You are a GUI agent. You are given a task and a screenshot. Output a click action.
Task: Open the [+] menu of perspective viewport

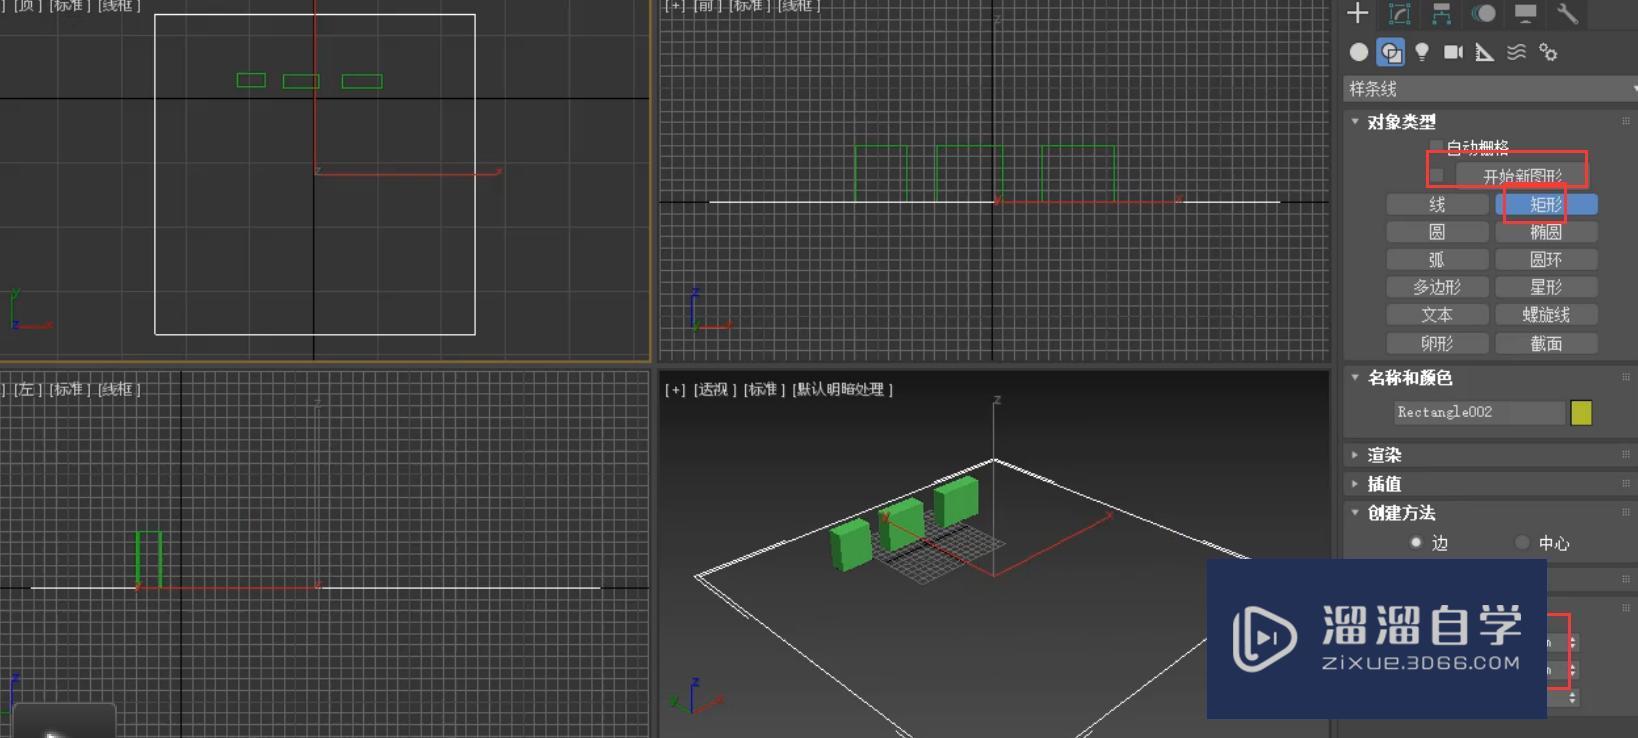tap(675, 389)
